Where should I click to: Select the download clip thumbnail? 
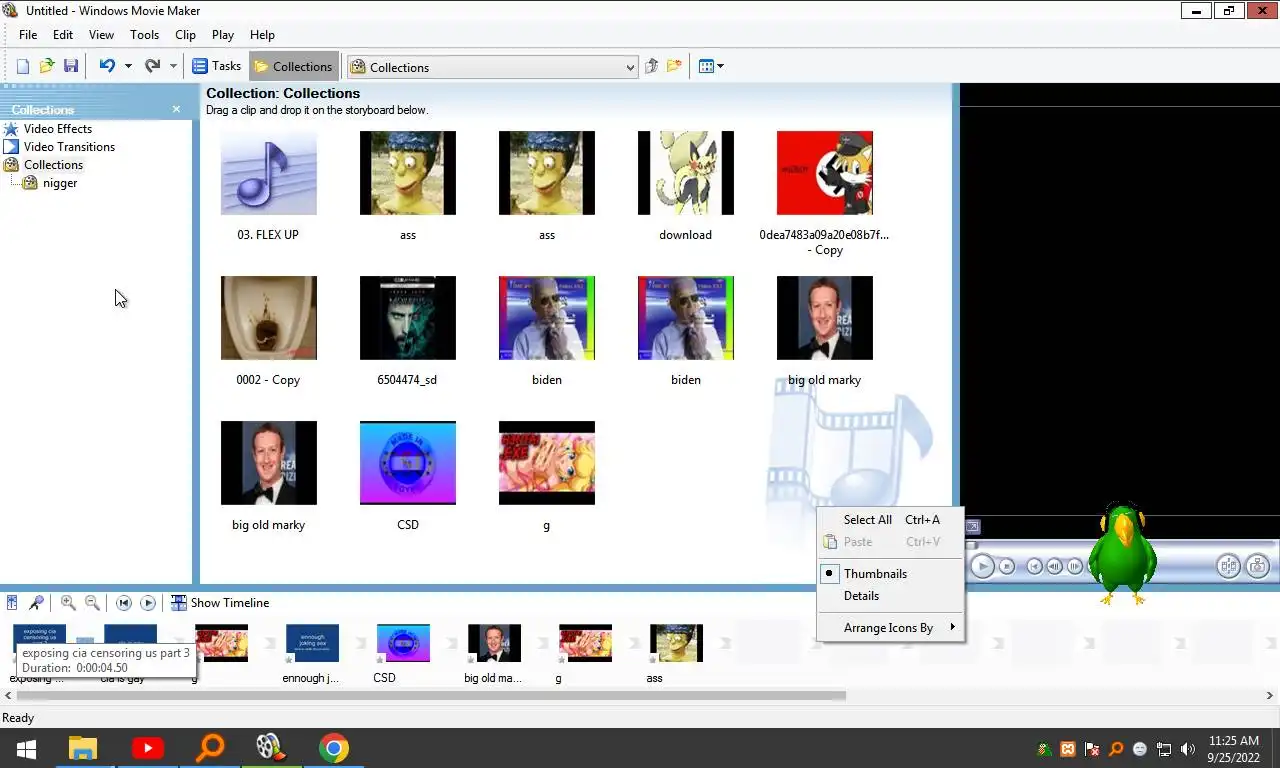click(x=685, y=172)
